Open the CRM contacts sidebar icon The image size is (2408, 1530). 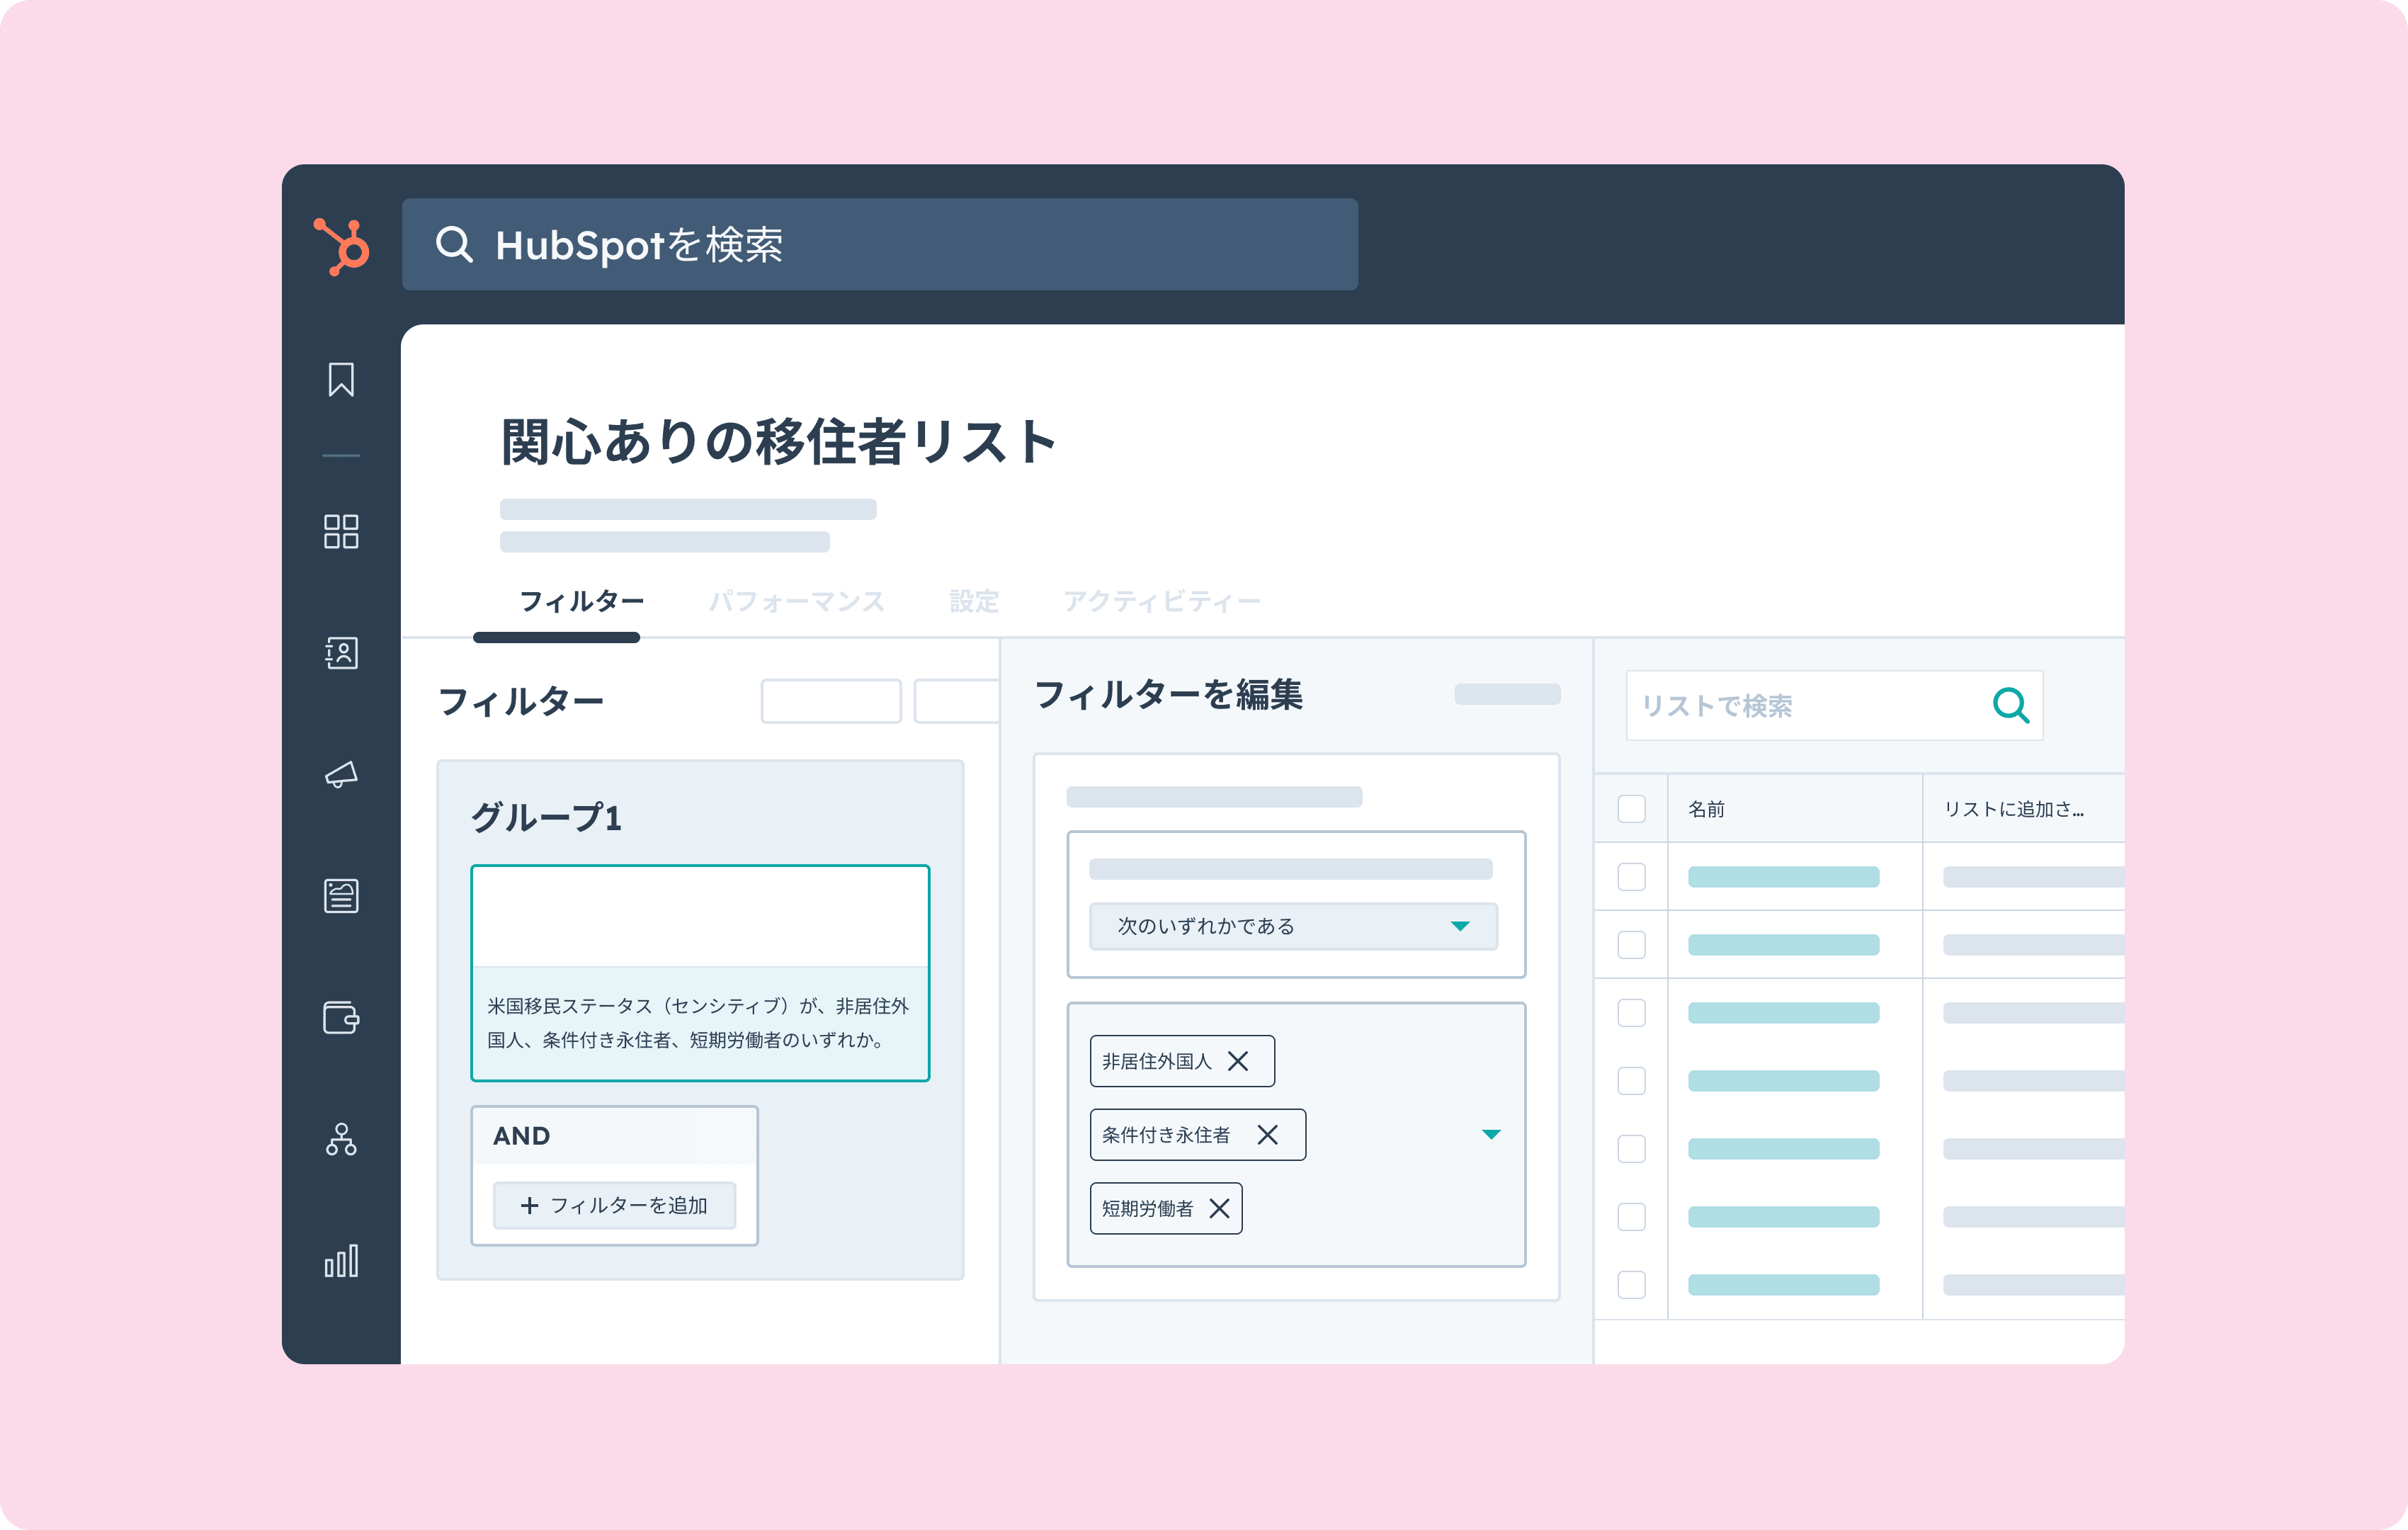(x=341, y=653)
